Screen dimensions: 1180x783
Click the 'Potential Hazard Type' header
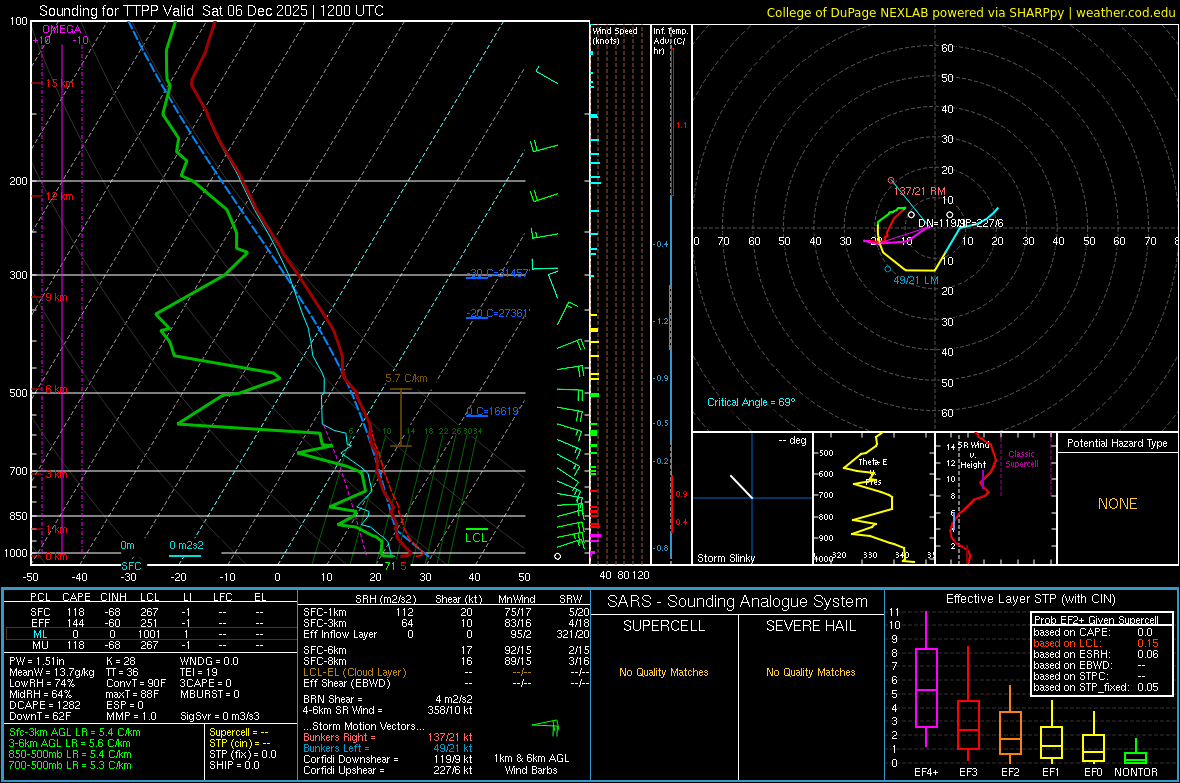click(1117, 443)
